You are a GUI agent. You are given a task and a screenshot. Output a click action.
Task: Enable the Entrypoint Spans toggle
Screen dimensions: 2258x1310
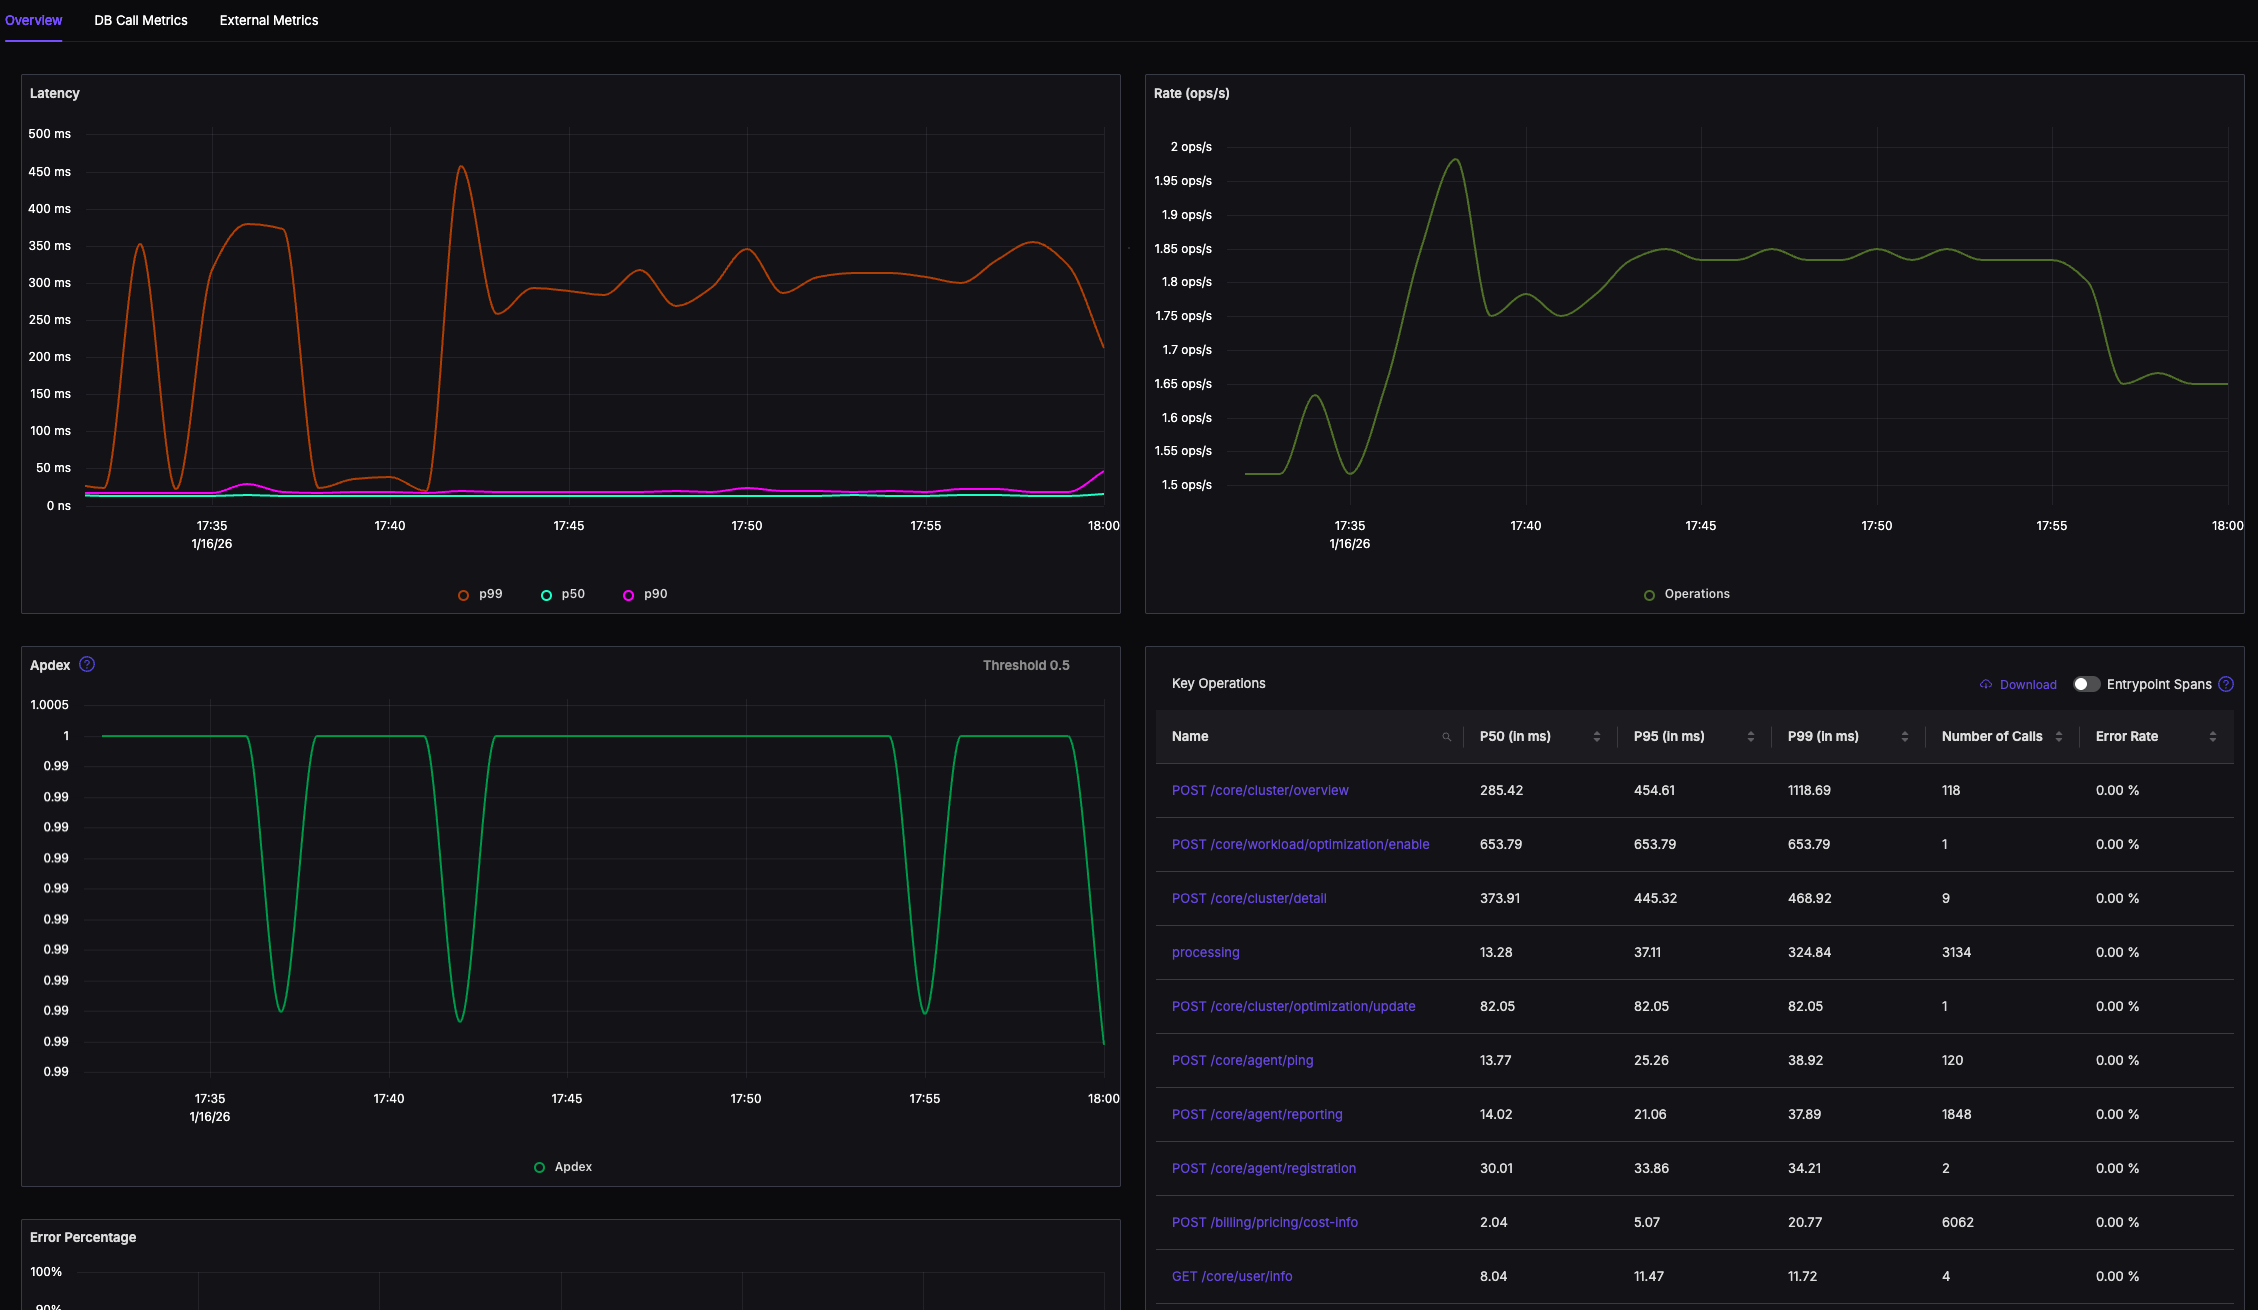2086,685
